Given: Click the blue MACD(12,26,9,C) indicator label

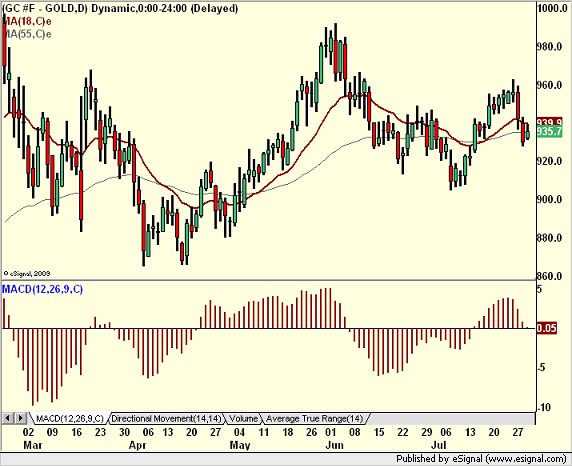Looking at the screenshot, I should [x=43, y=289].
